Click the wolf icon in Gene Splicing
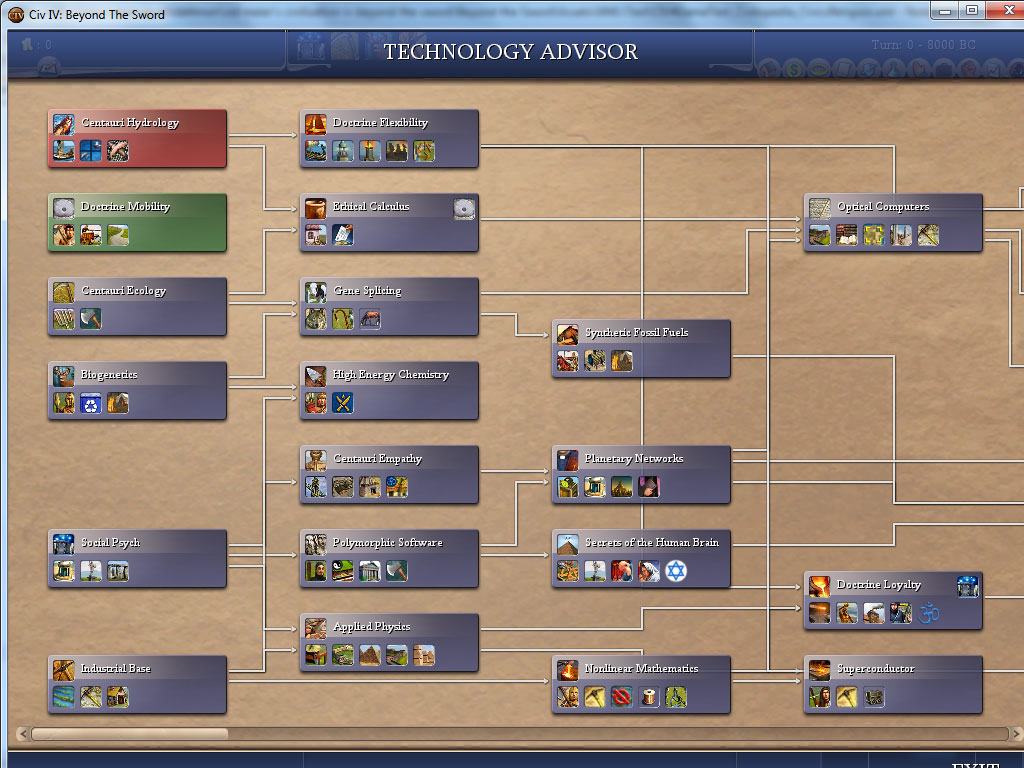 [316, 319]
